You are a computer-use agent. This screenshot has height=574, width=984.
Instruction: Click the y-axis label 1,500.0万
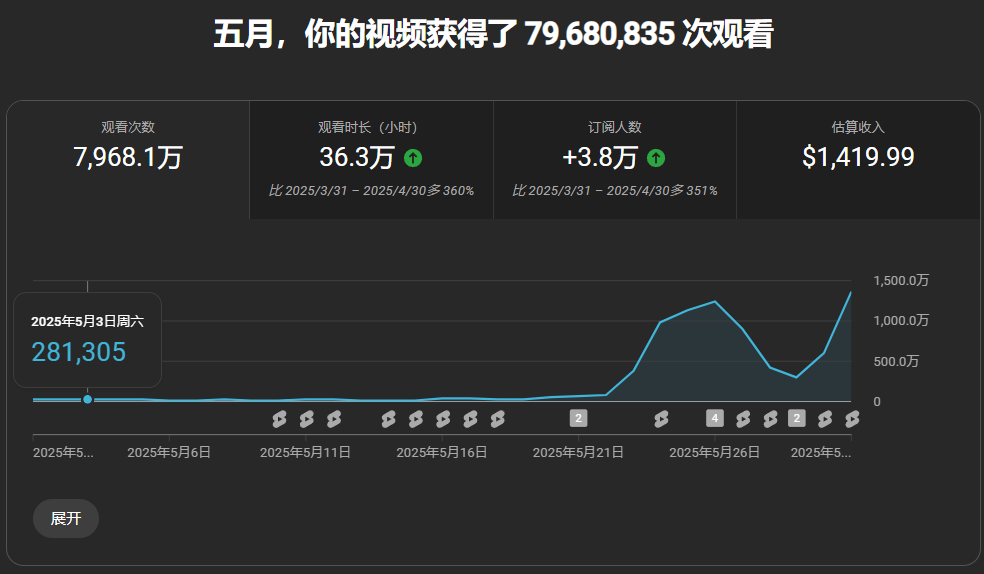[901, 280]
